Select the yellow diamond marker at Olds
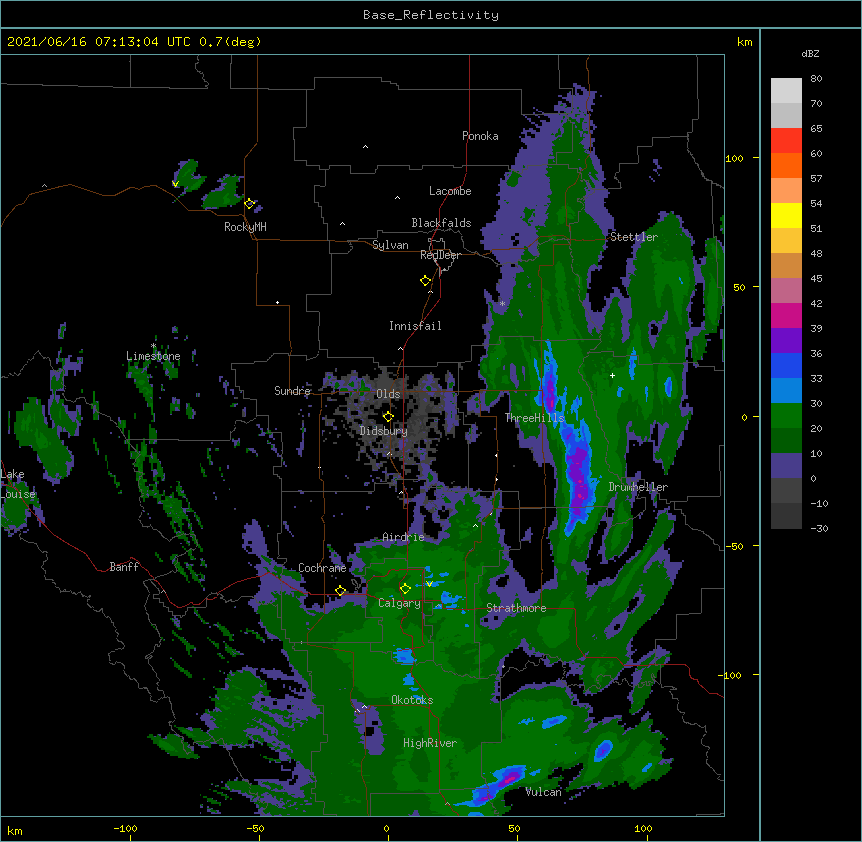This screenshot has height=842, width=862. click(388, 416)
